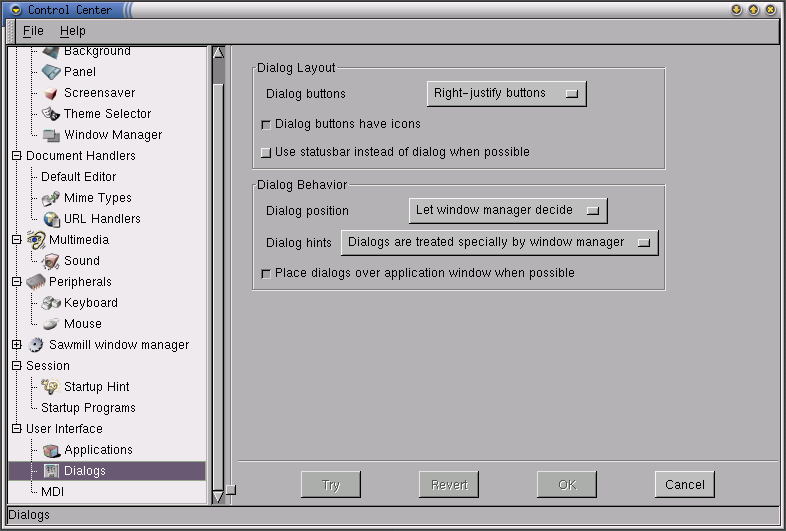The height and width of the screenshot is (531, 786).
Task: Click the Panel icon in the tree
Action: tap(51, 72)
